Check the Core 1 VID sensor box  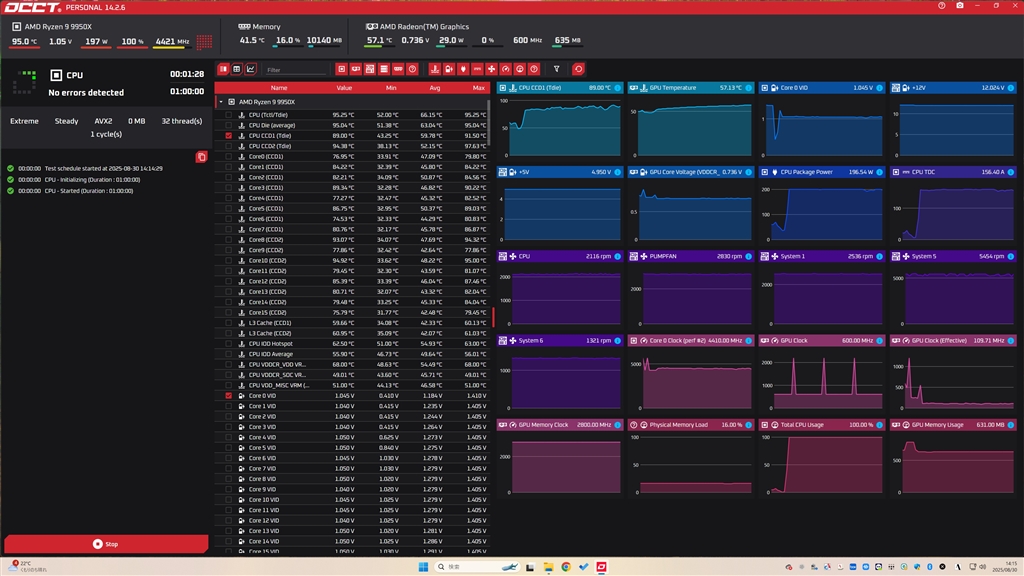(229, 406)
